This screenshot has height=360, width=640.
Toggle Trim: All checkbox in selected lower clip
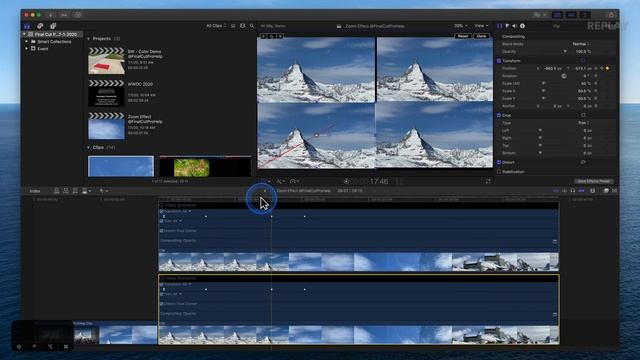tap(162, 294)
